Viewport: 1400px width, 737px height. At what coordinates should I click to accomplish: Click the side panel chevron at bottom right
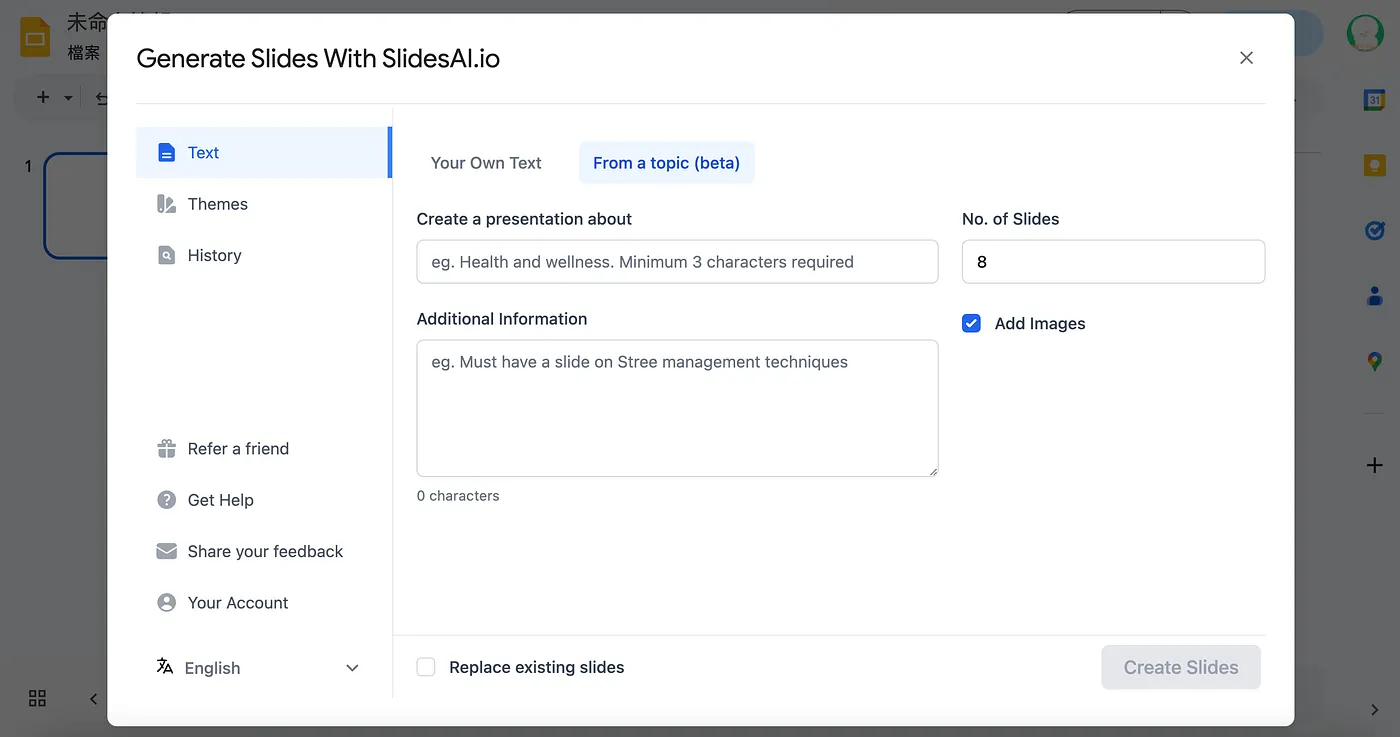1374,710
